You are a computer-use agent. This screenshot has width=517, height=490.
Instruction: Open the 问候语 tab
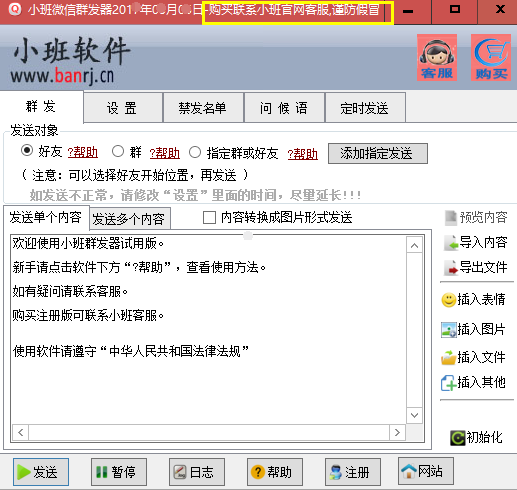point(284,108)
